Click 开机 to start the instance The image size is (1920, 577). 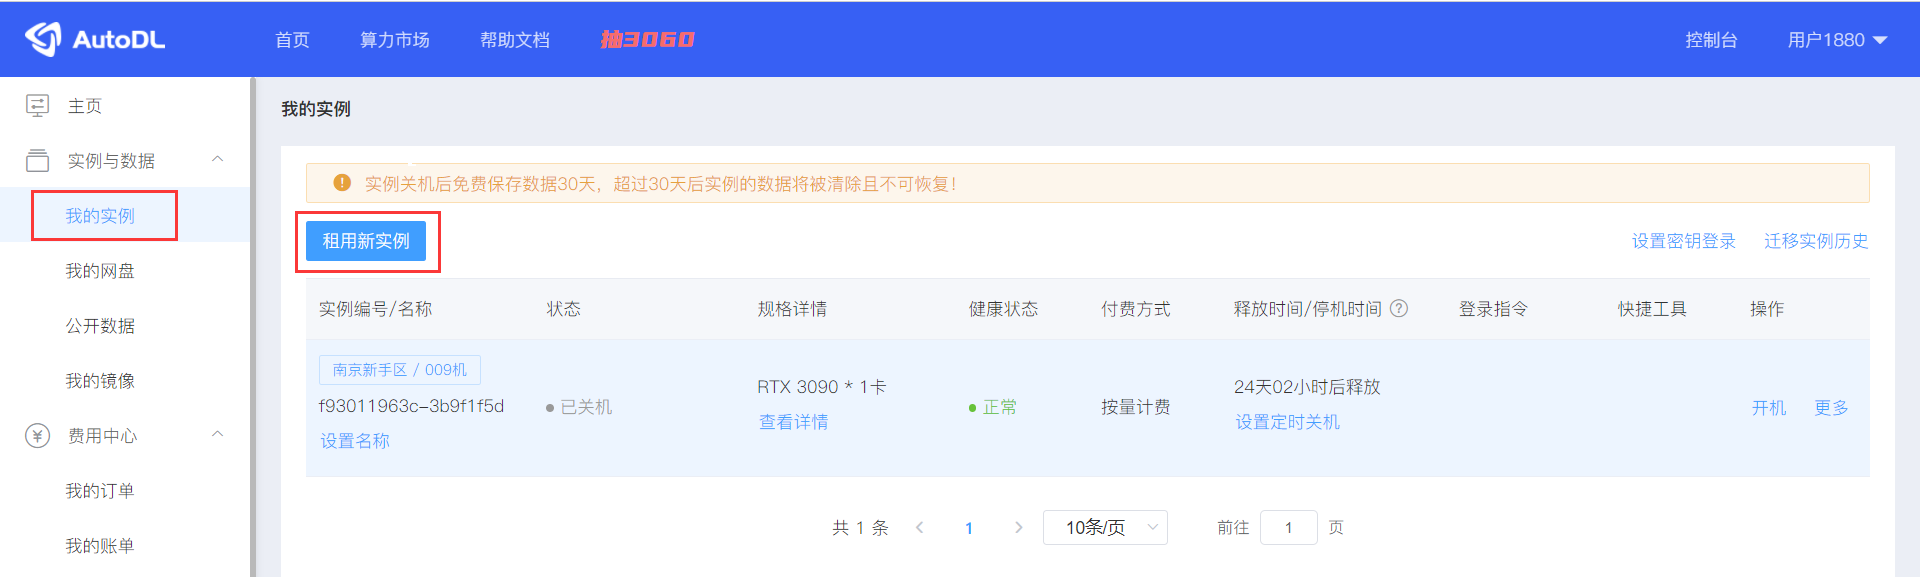click(1769, 408)
